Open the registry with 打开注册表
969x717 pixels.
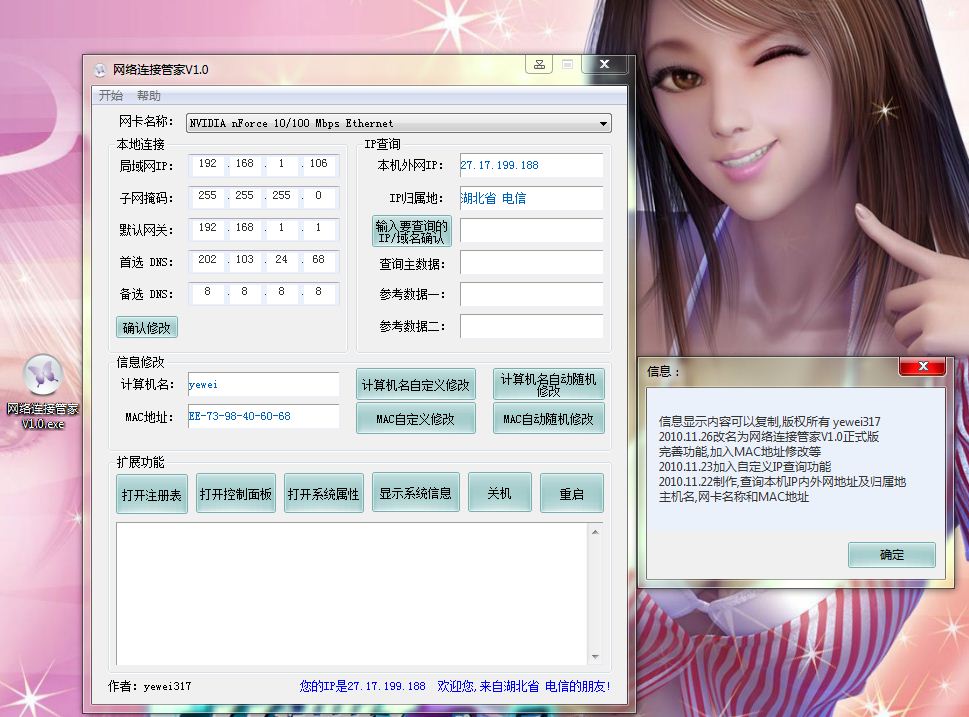[151, 494]
